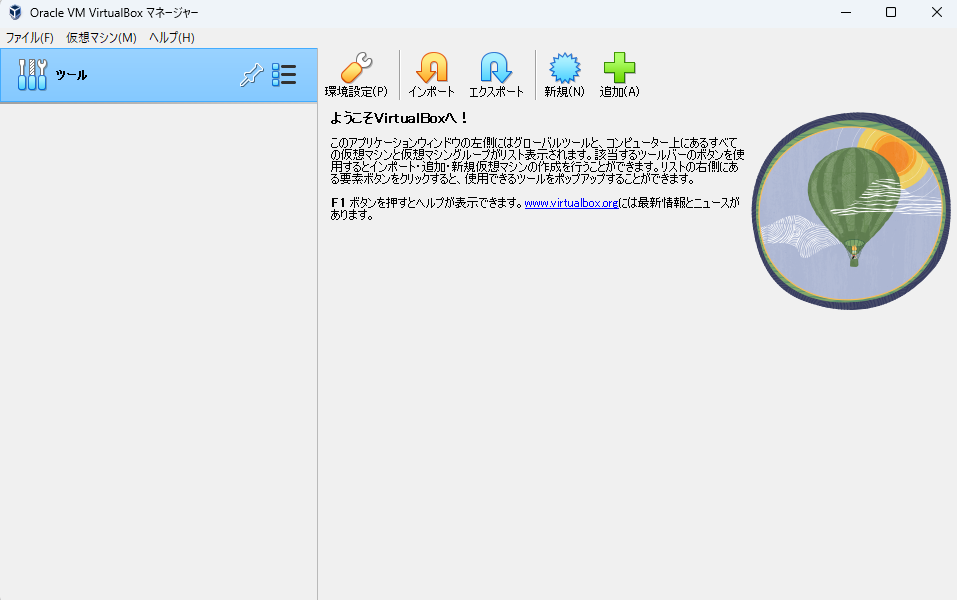Open the tools list menu icon

click(x=284, y=75)
